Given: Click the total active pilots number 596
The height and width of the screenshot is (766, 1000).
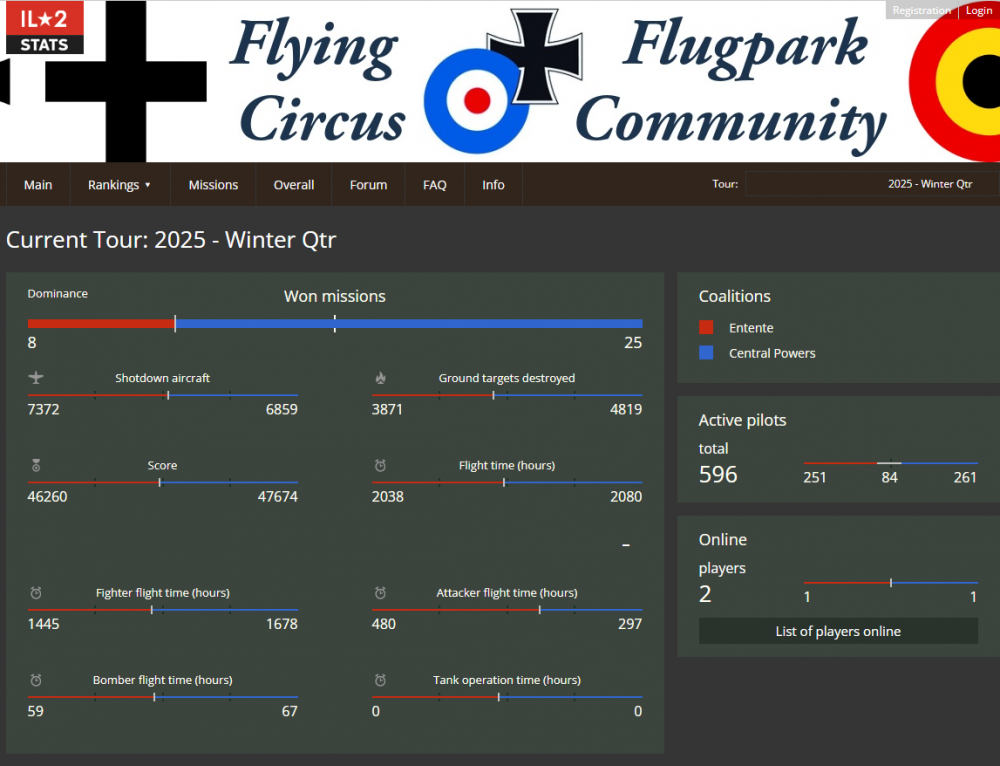Looking at the screenshot, I should (x=718, y=475).
